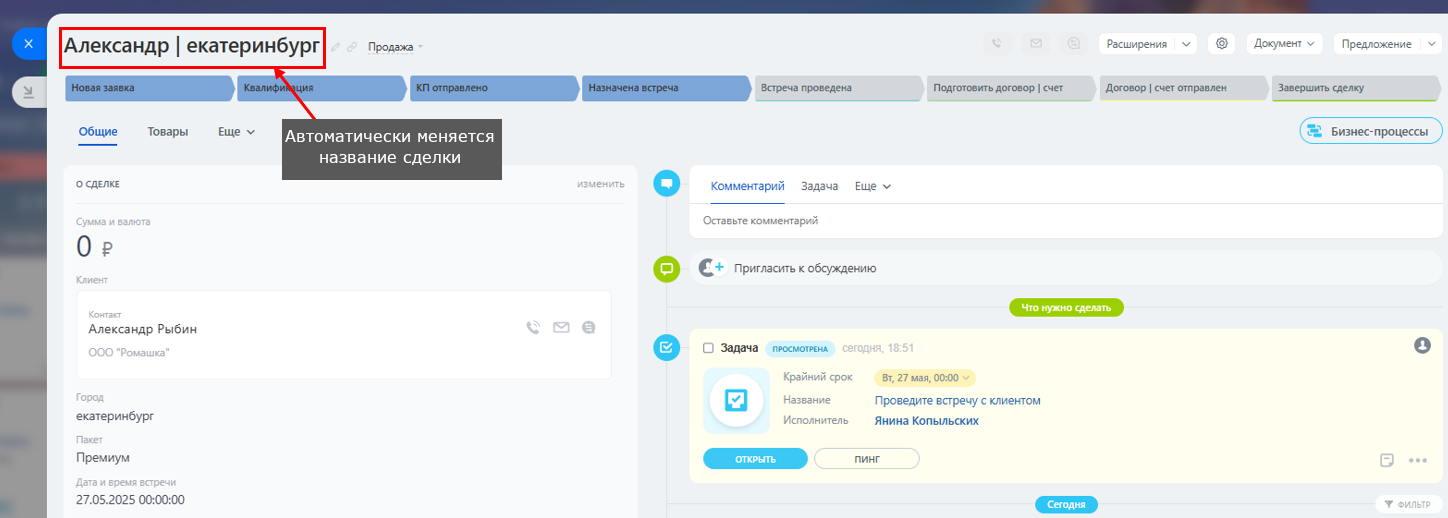Copy deal link with the chain icon
The image size is (1448, 518).
pyautogui.click(x=352, y=47)
